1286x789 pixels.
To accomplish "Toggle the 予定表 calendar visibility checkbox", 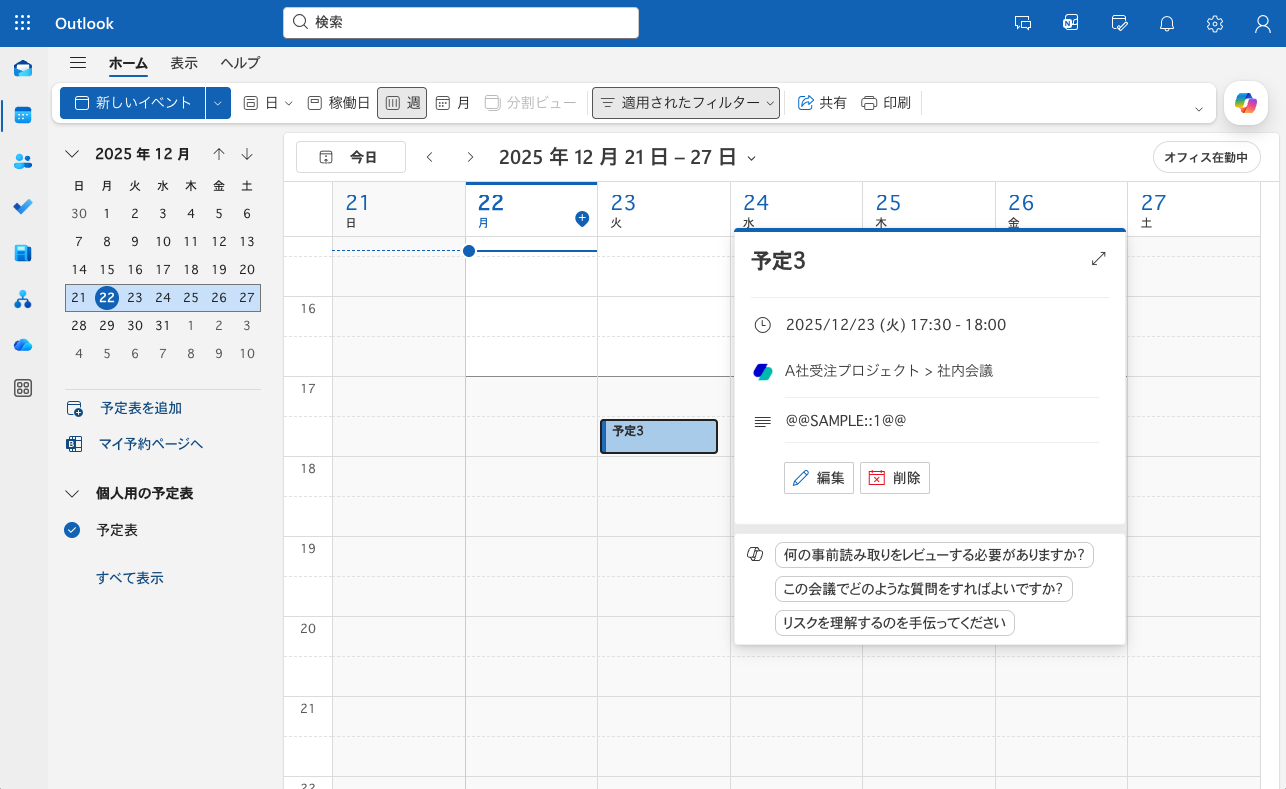I will [x=71, y=530].
